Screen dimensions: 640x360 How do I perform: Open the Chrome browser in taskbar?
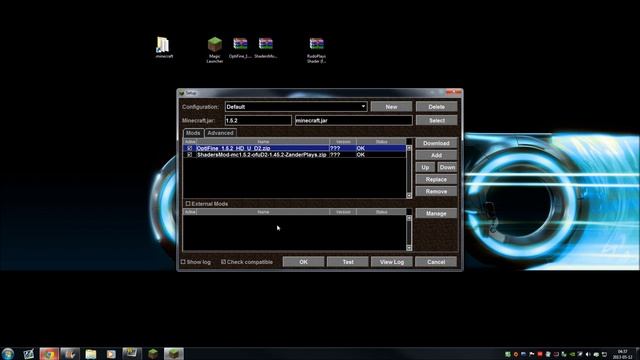(x=49, y=353)
